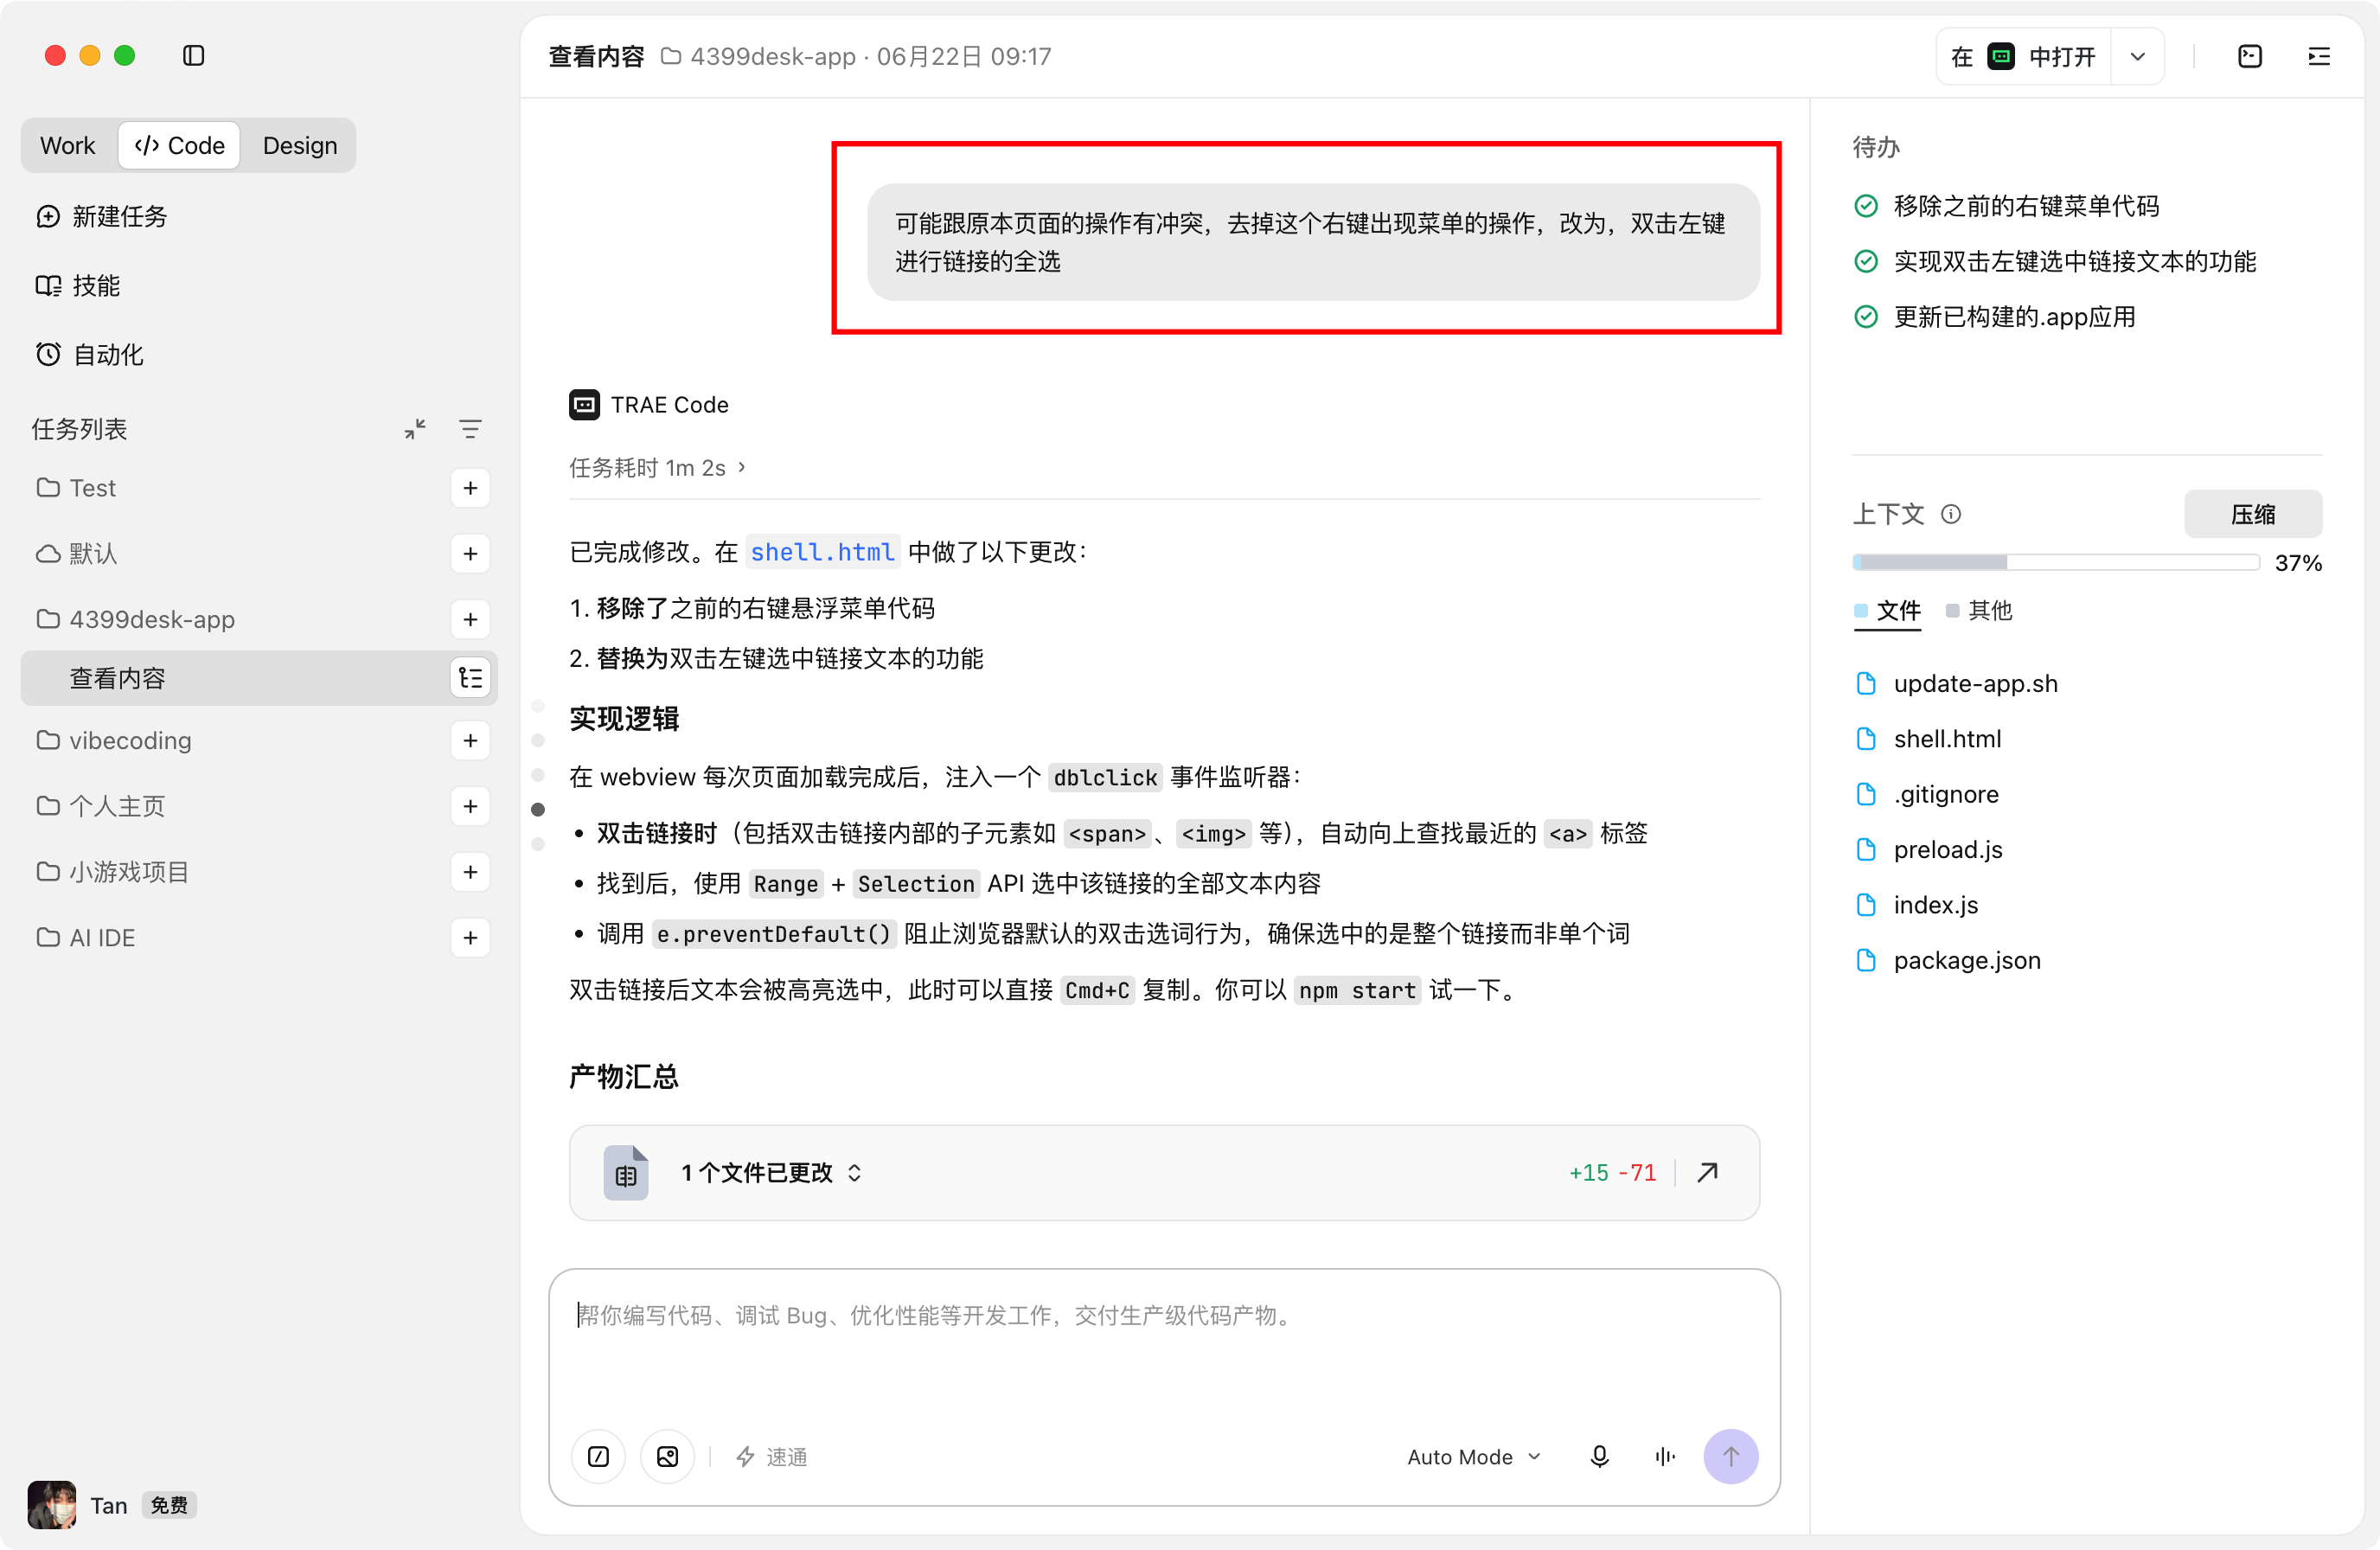Open update-app.sh in file list

(1957, 684)
